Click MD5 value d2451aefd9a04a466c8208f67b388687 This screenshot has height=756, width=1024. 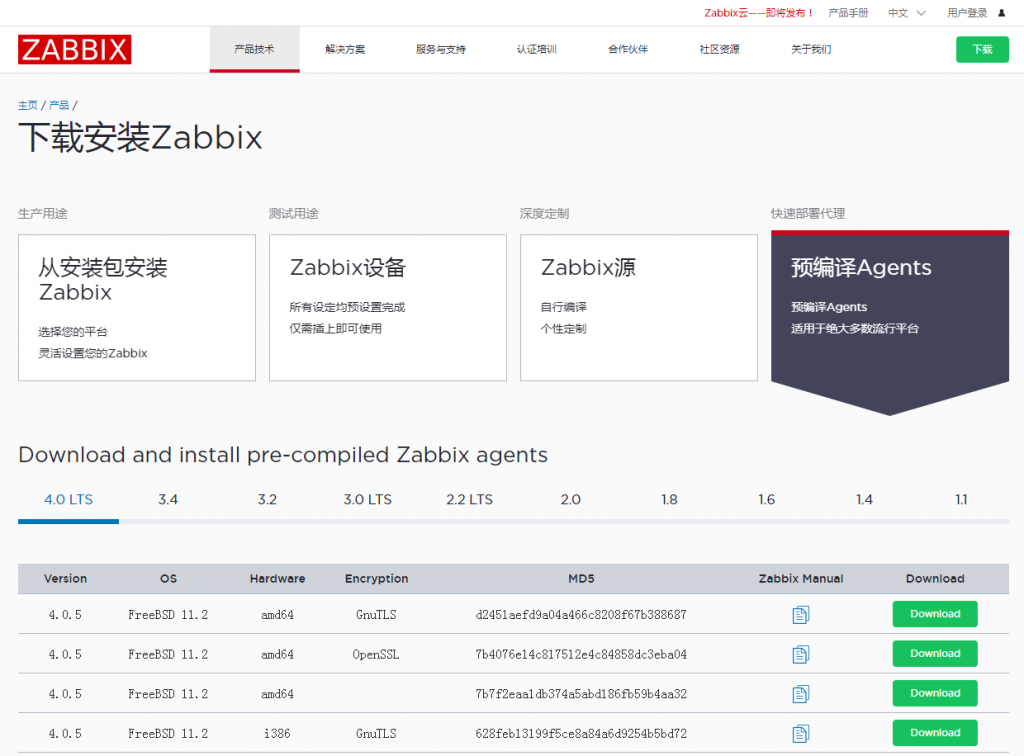(581, 614)
